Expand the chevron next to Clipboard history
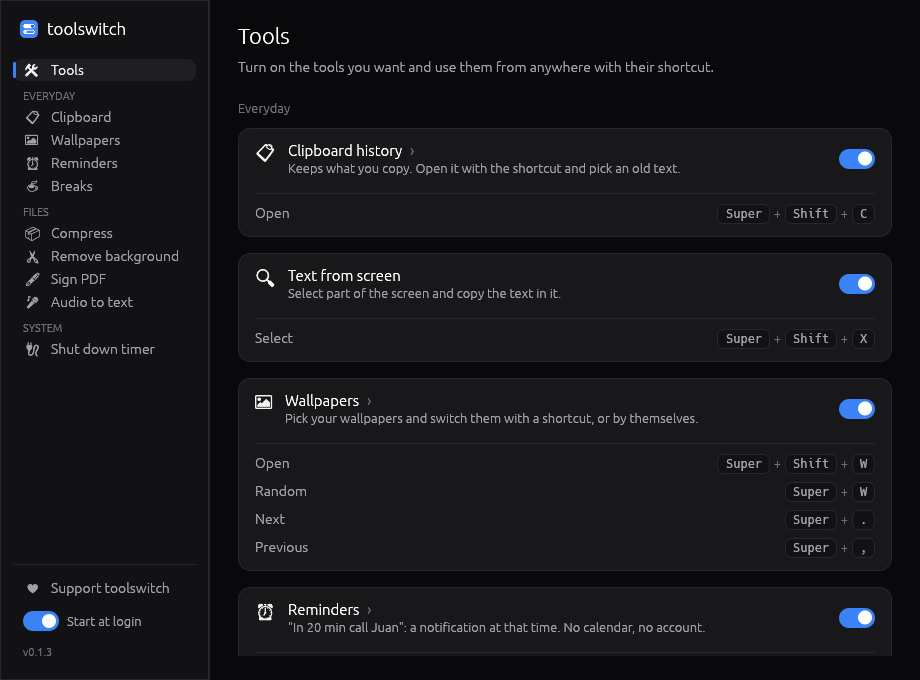Screen dimensions: 920x680 412,151
